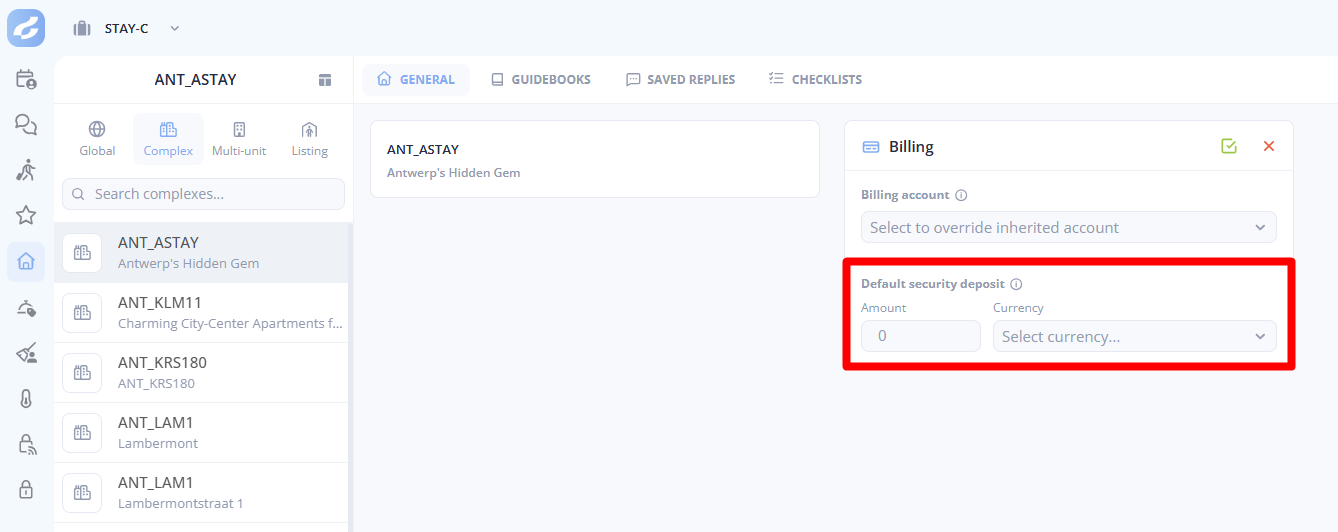Open the Saved Replies tab
Image resolution: width=1338 pixels, height=532 pixels.
click(x=680, y=79)
